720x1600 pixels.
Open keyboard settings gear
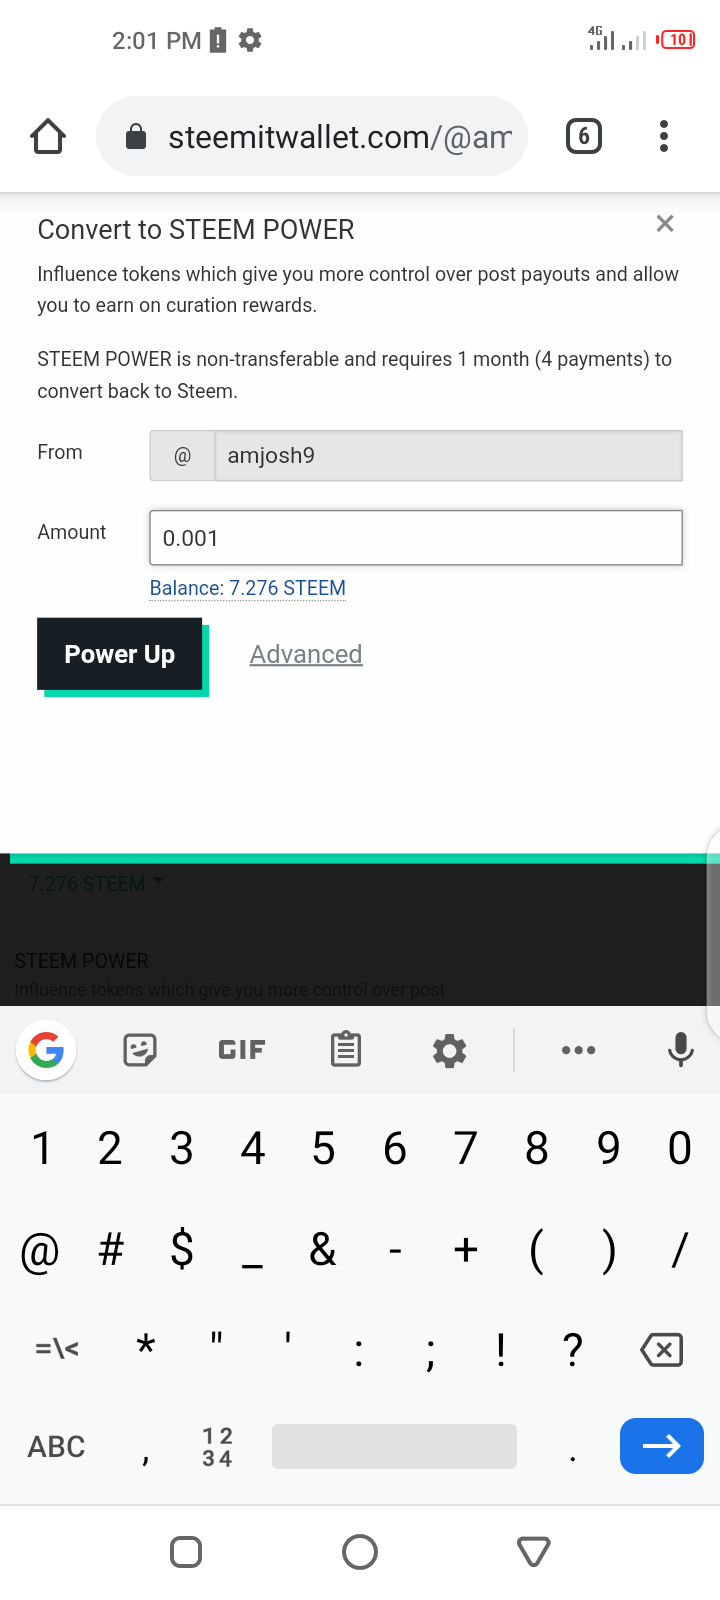pyautogui.click(x=449, y=1050)
